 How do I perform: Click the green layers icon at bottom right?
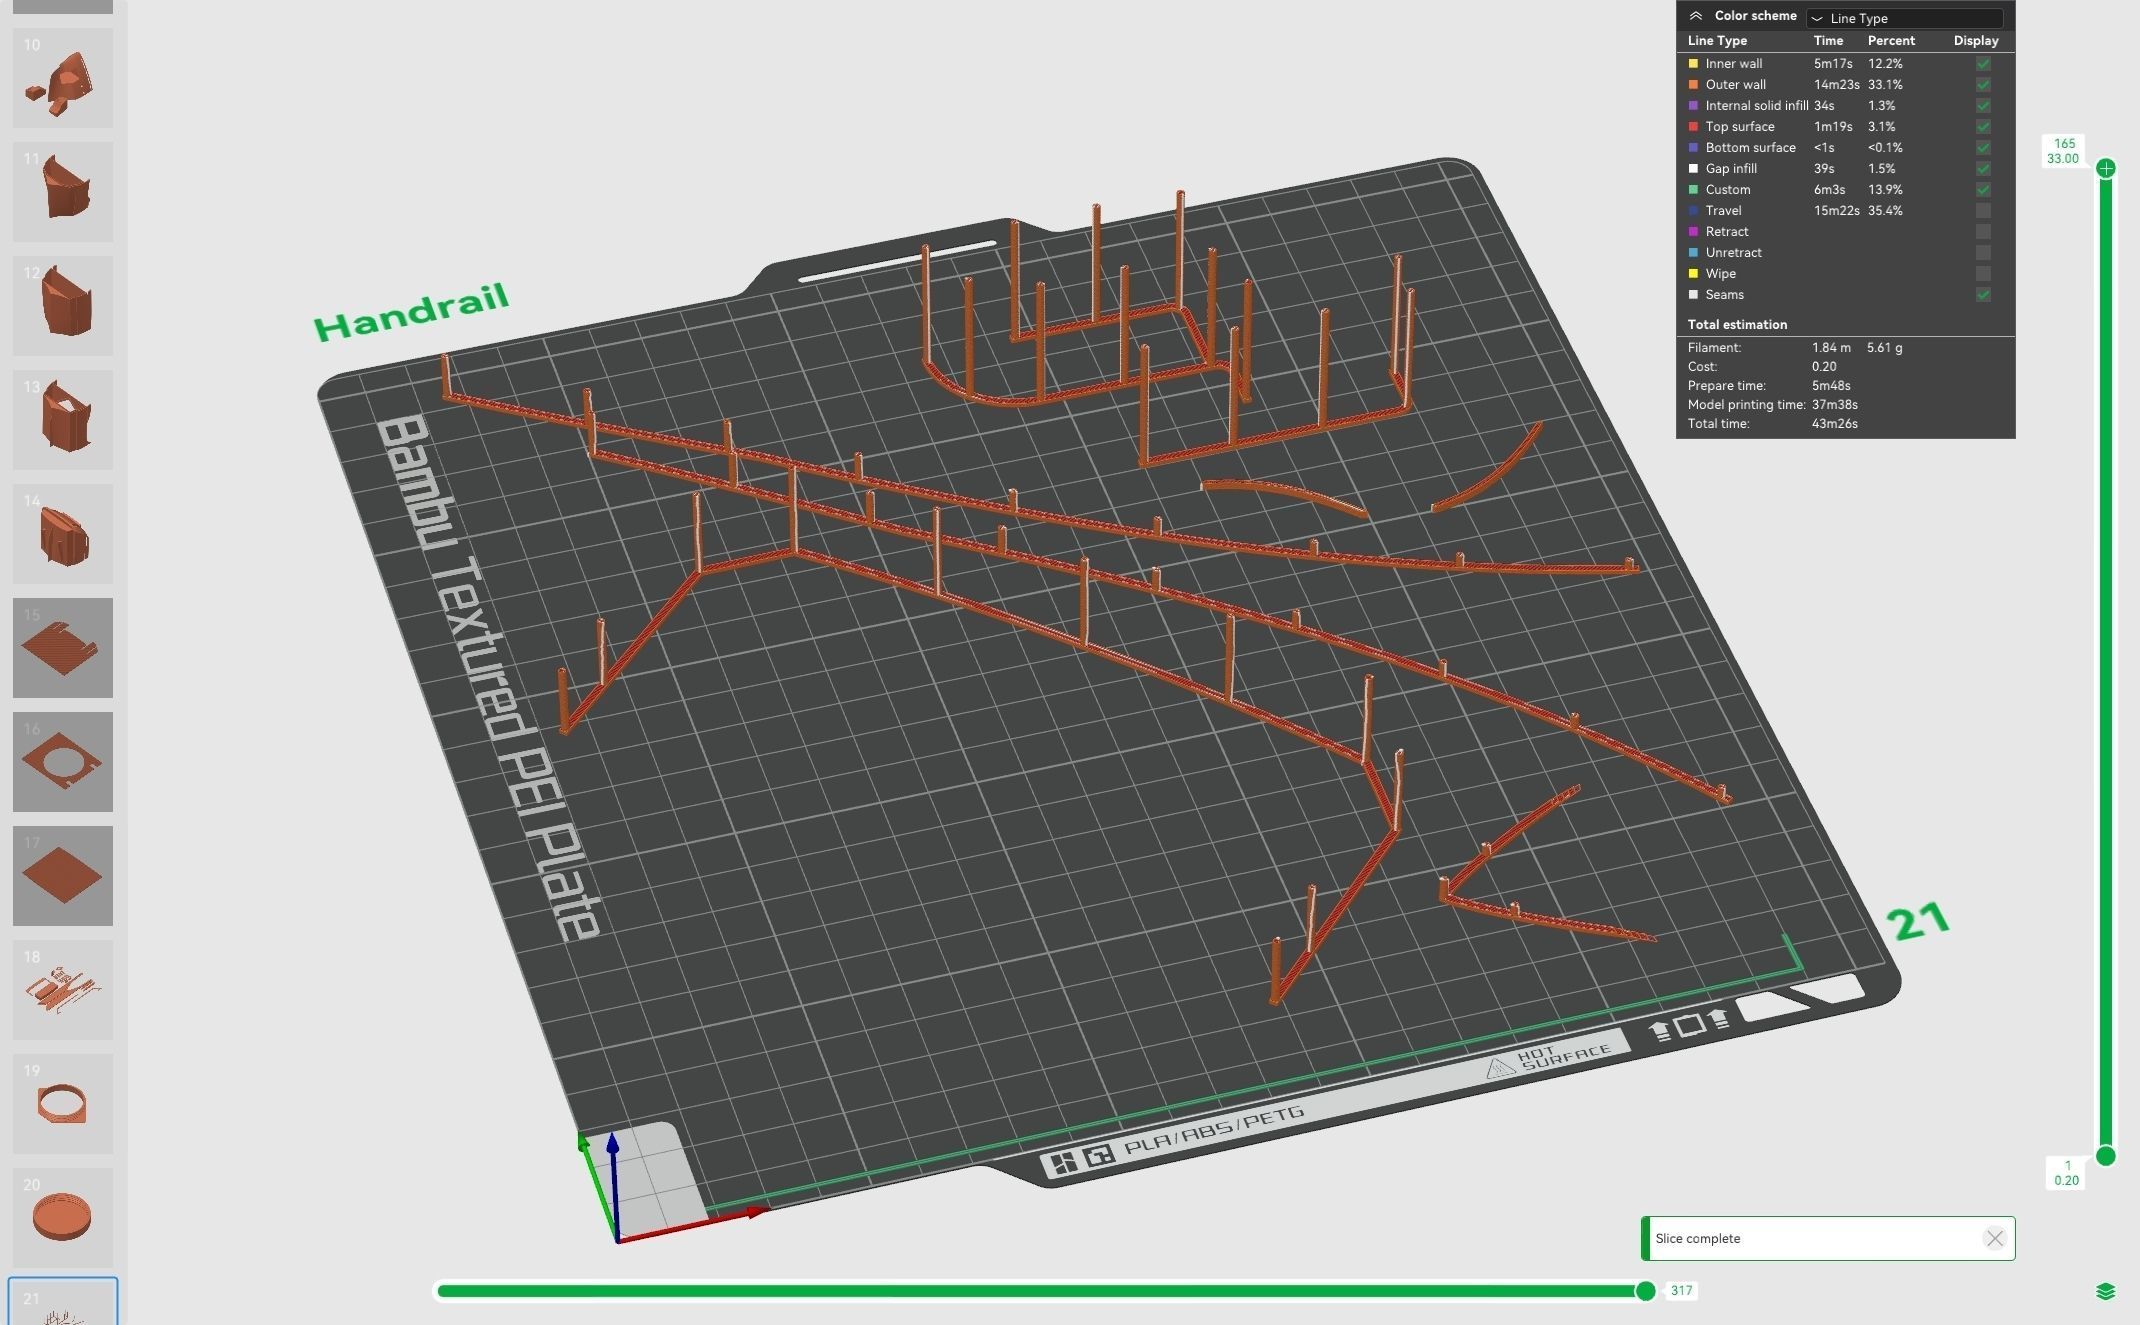tap(2105, 1291)
